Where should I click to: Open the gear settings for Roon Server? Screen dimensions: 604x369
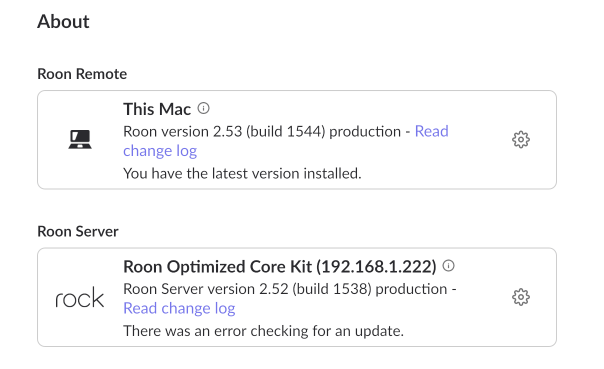tap(521, 297)
